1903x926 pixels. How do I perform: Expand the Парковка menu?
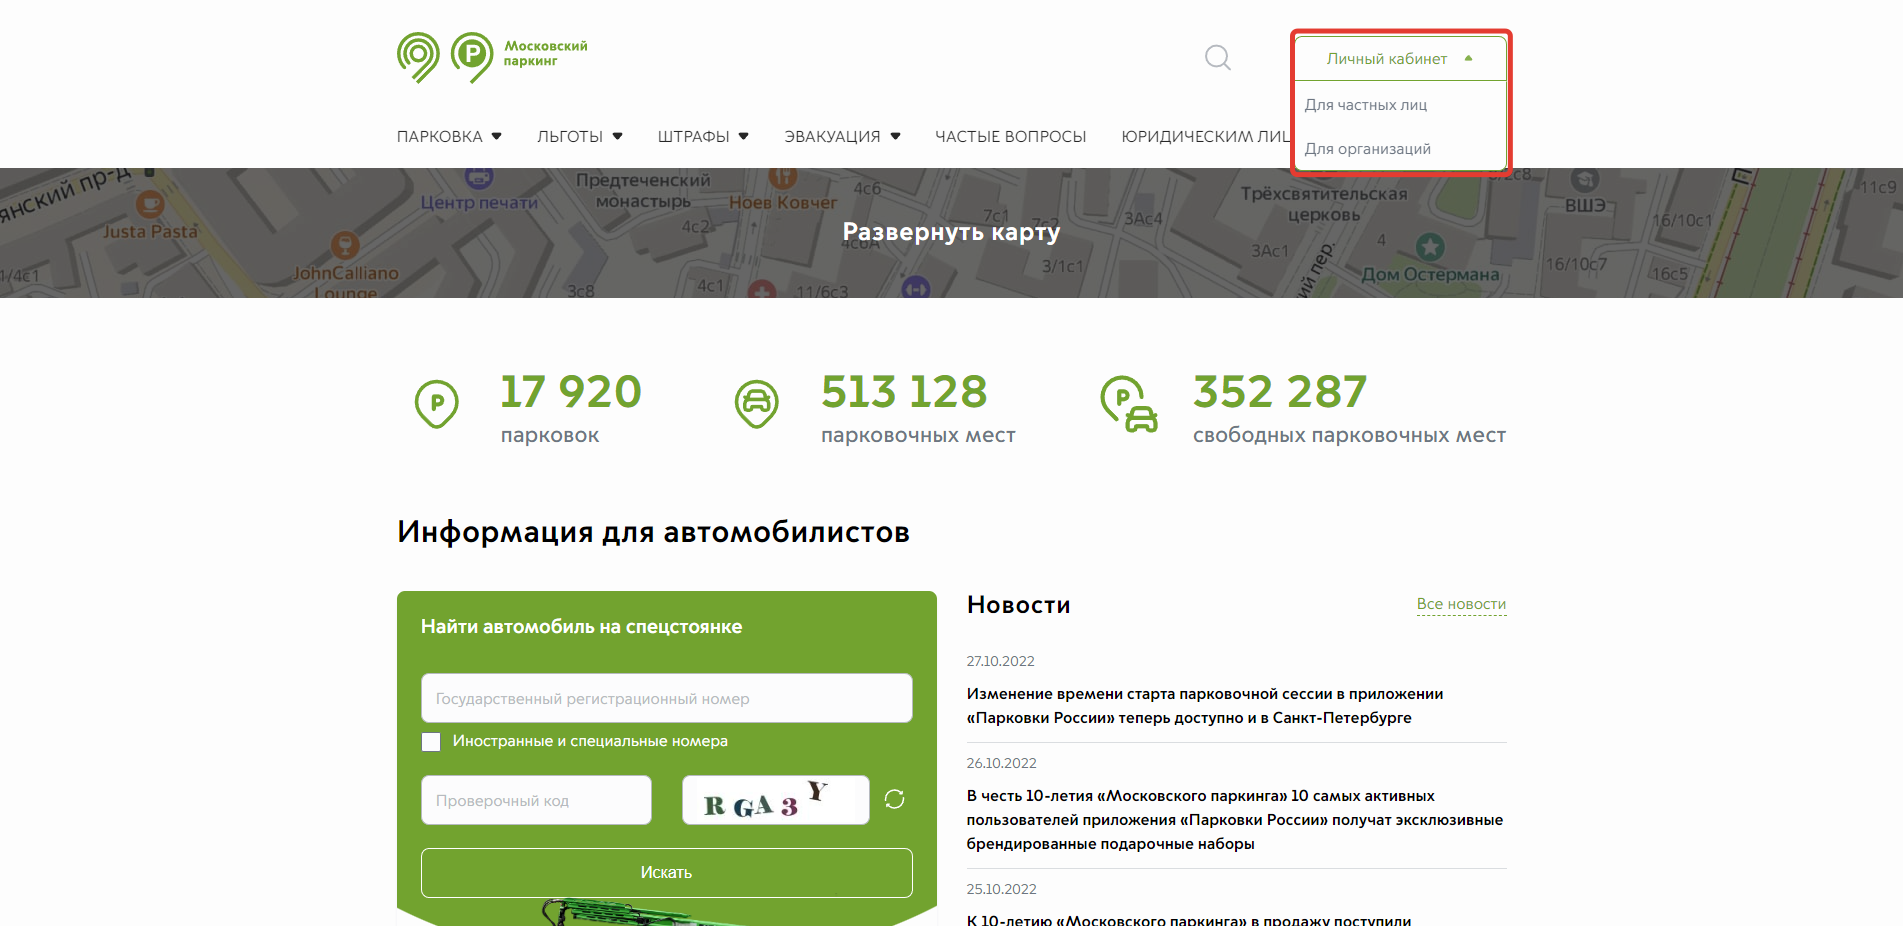(449, 137)
